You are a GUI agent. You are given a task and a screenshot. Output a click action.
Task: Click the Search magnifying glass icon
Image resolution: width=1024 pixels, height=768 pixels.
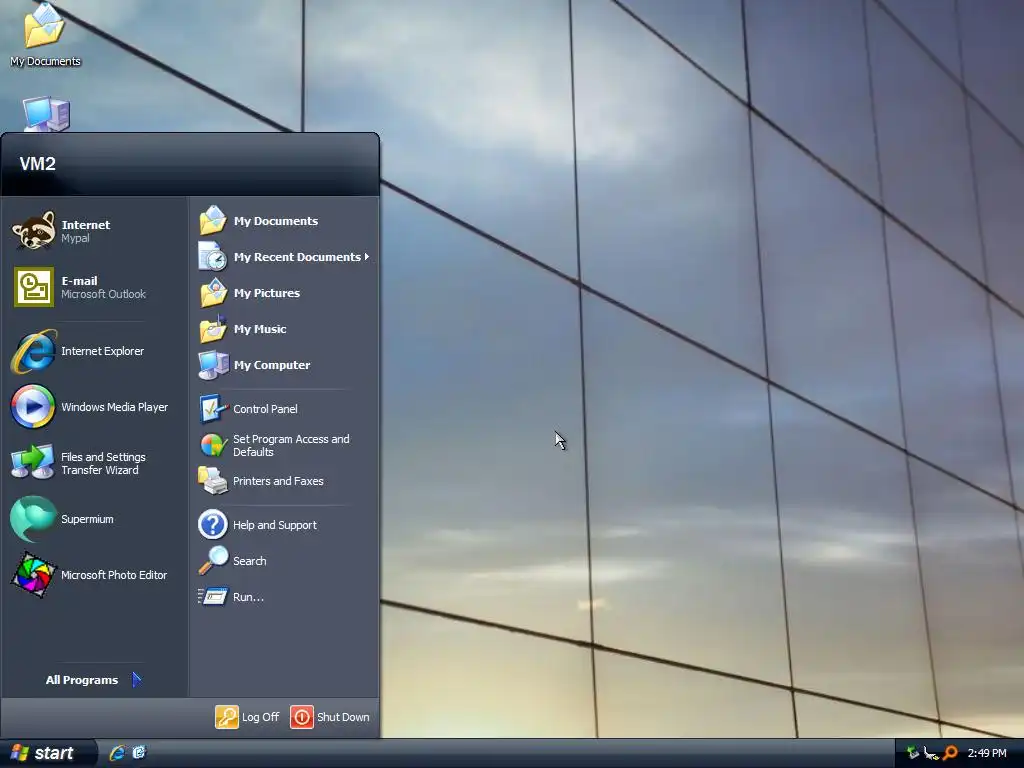coord(214,560)
